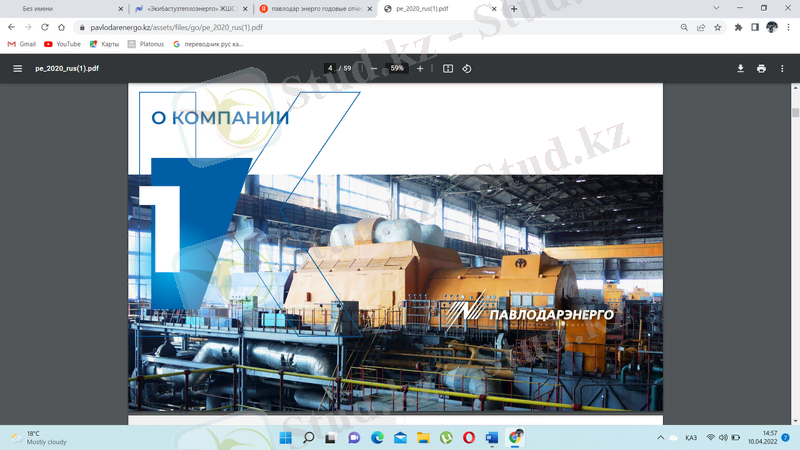800x450 pixels.
Task: Go back in browser history
Action: (11, 27)
